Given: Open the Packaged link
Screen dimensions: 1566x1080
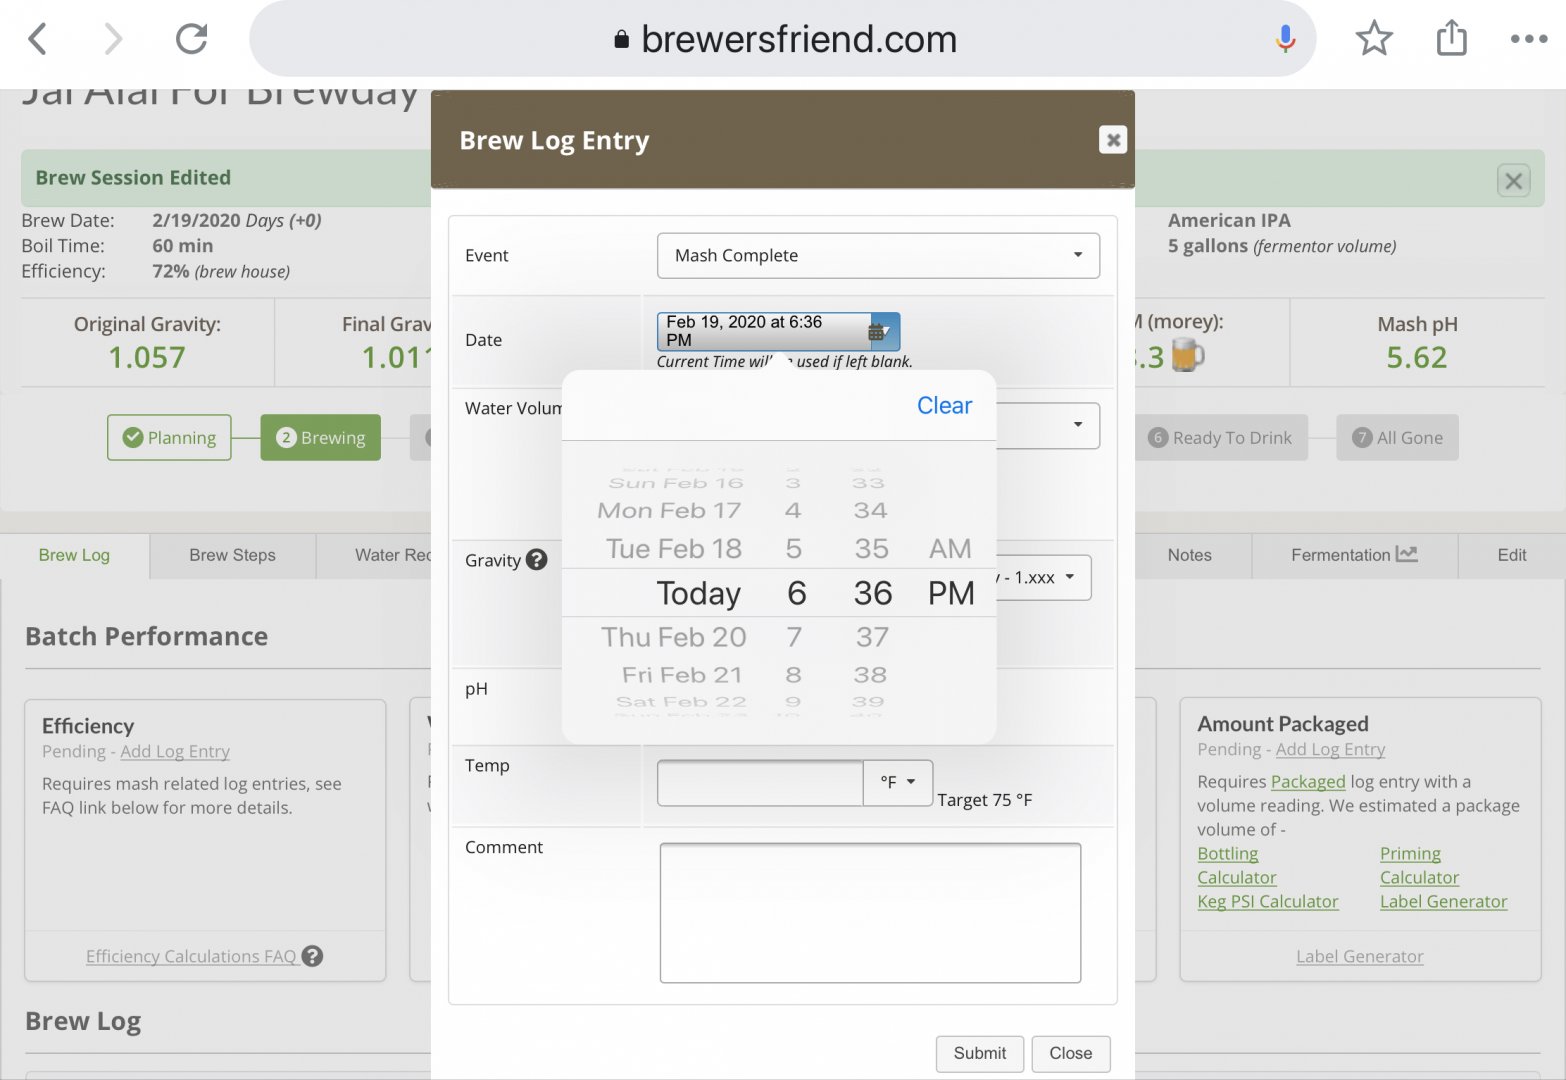Looking at the screenshot, I should pyautogui.click(x=1308, y=781).
